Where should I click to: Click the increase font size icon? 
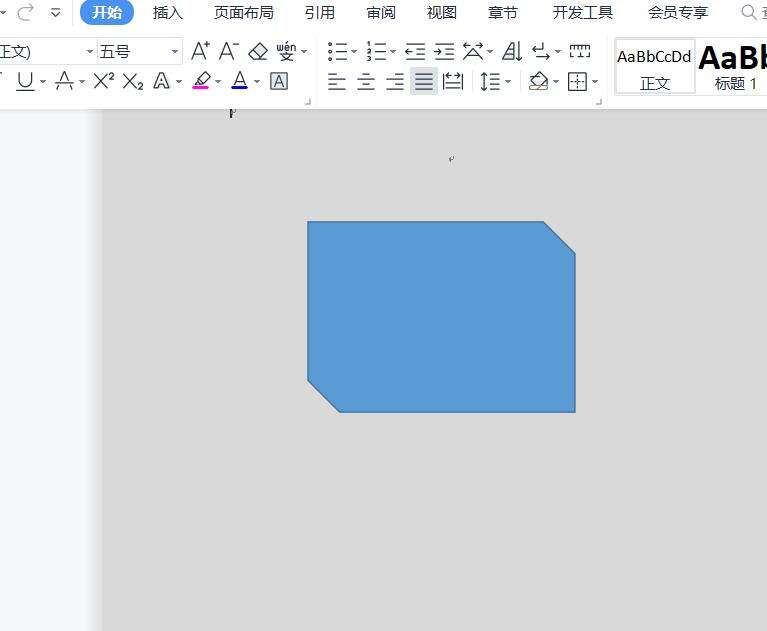(x=200, y=51)
